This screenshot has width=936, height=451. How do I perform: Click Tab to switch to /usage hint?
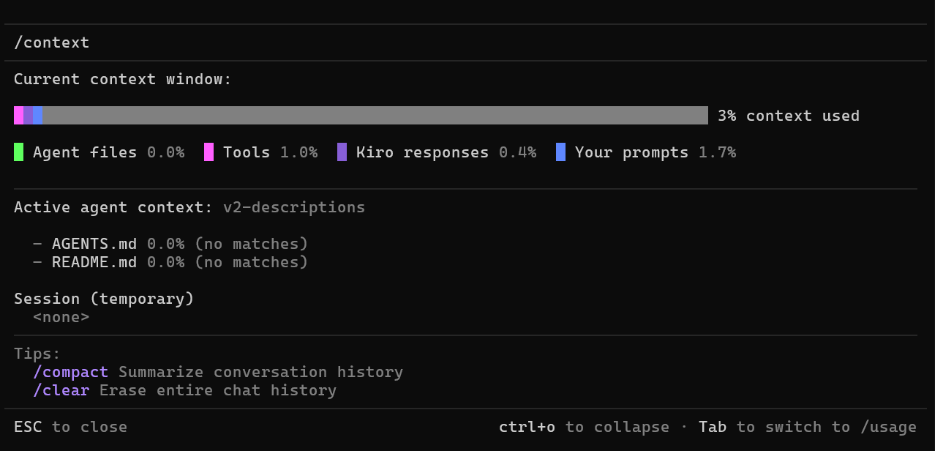(808, 427)
